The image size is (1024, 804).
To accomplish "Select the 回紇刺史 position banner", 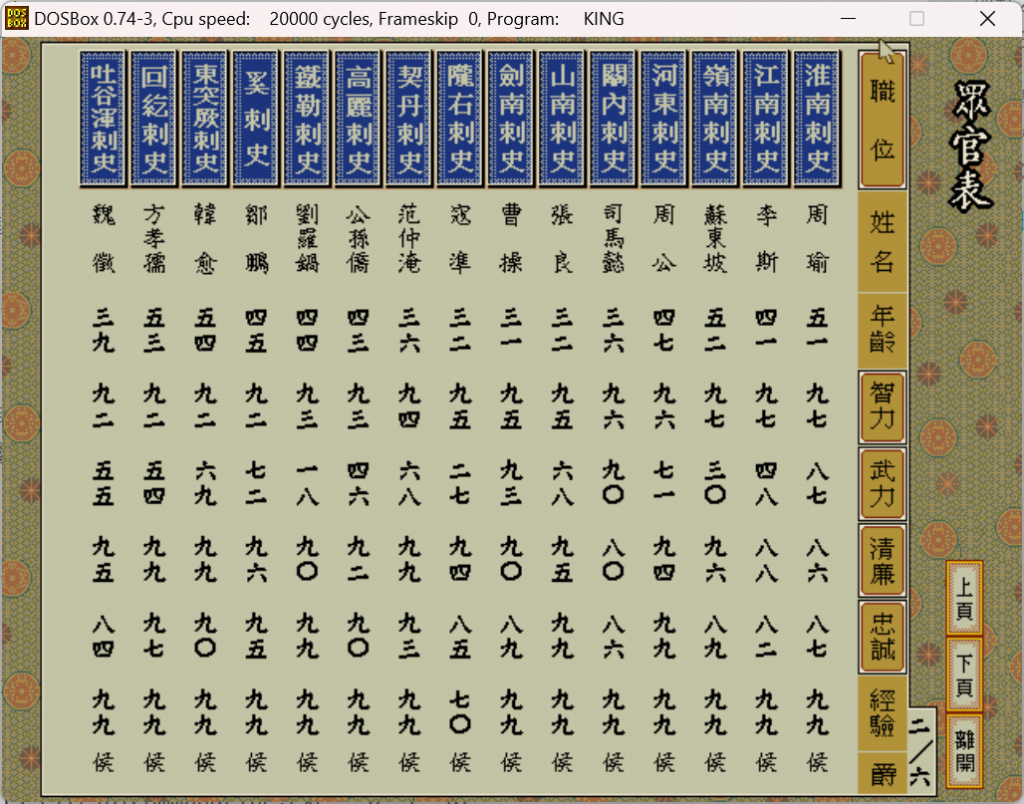I will pyautogui.click(x=154, y=119).
